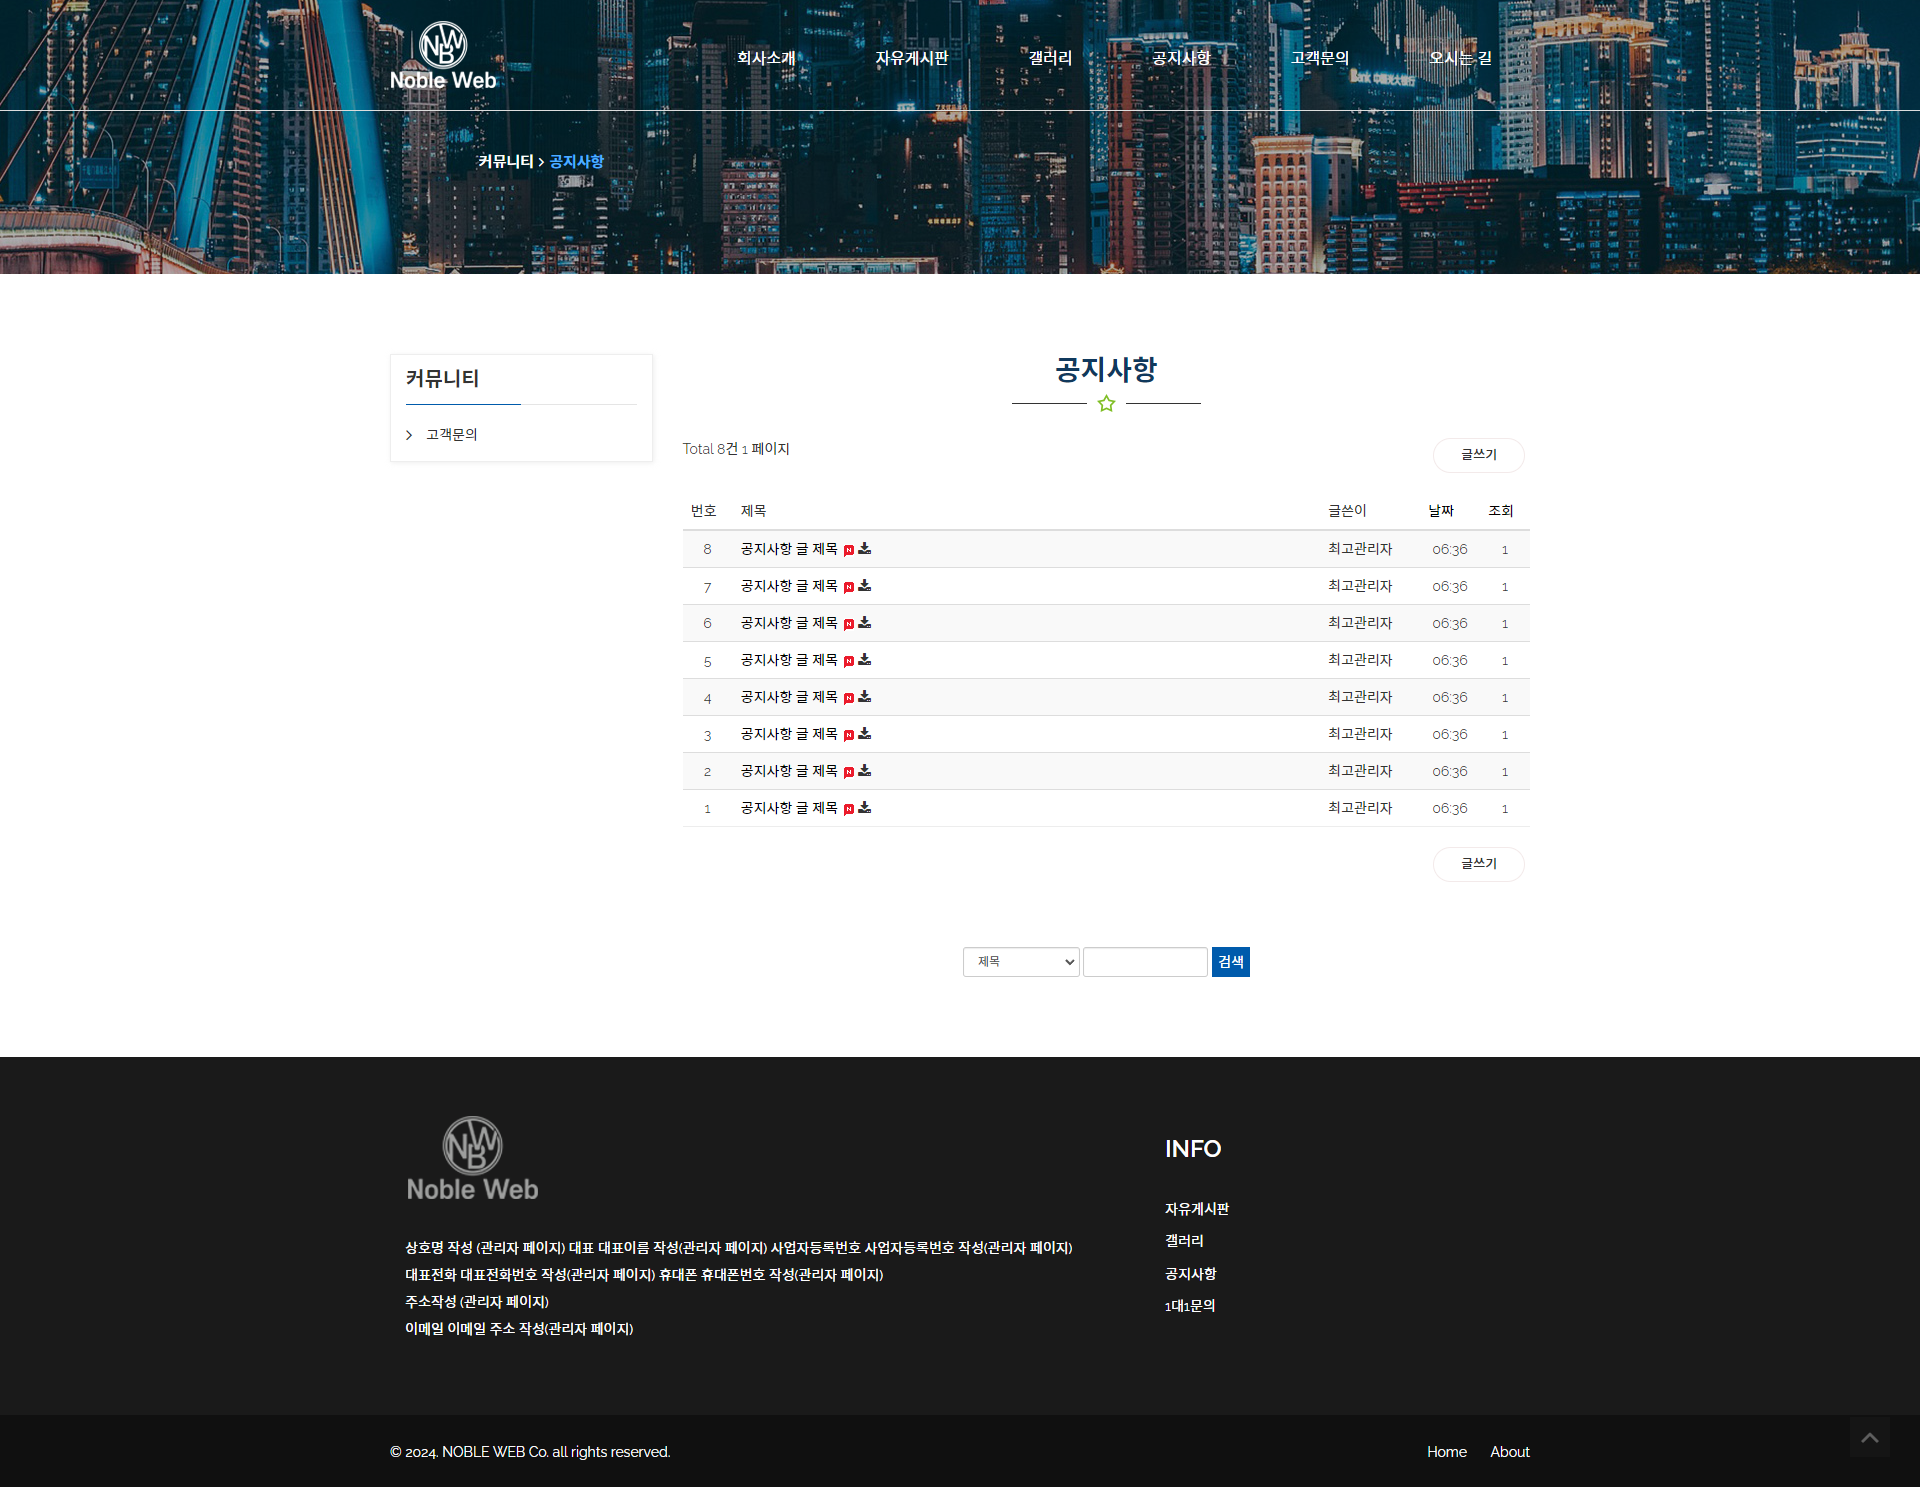Click the download icon on post 1
The height and width of the screenshot is (1487, 1920).
point(865,808)
